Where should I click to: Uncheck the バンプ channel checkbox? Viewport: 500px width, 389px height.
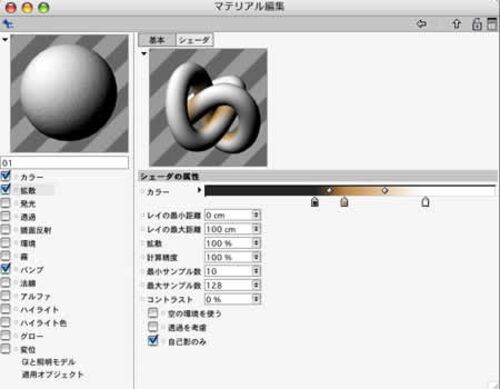click(6, 269)
